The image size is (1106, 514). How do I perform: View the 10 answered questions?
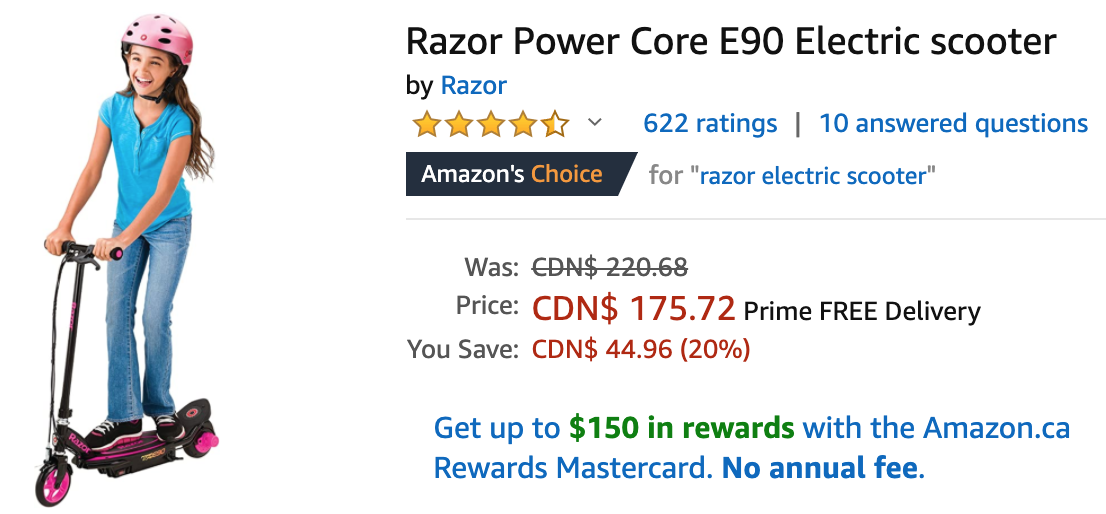click(953, 124)
